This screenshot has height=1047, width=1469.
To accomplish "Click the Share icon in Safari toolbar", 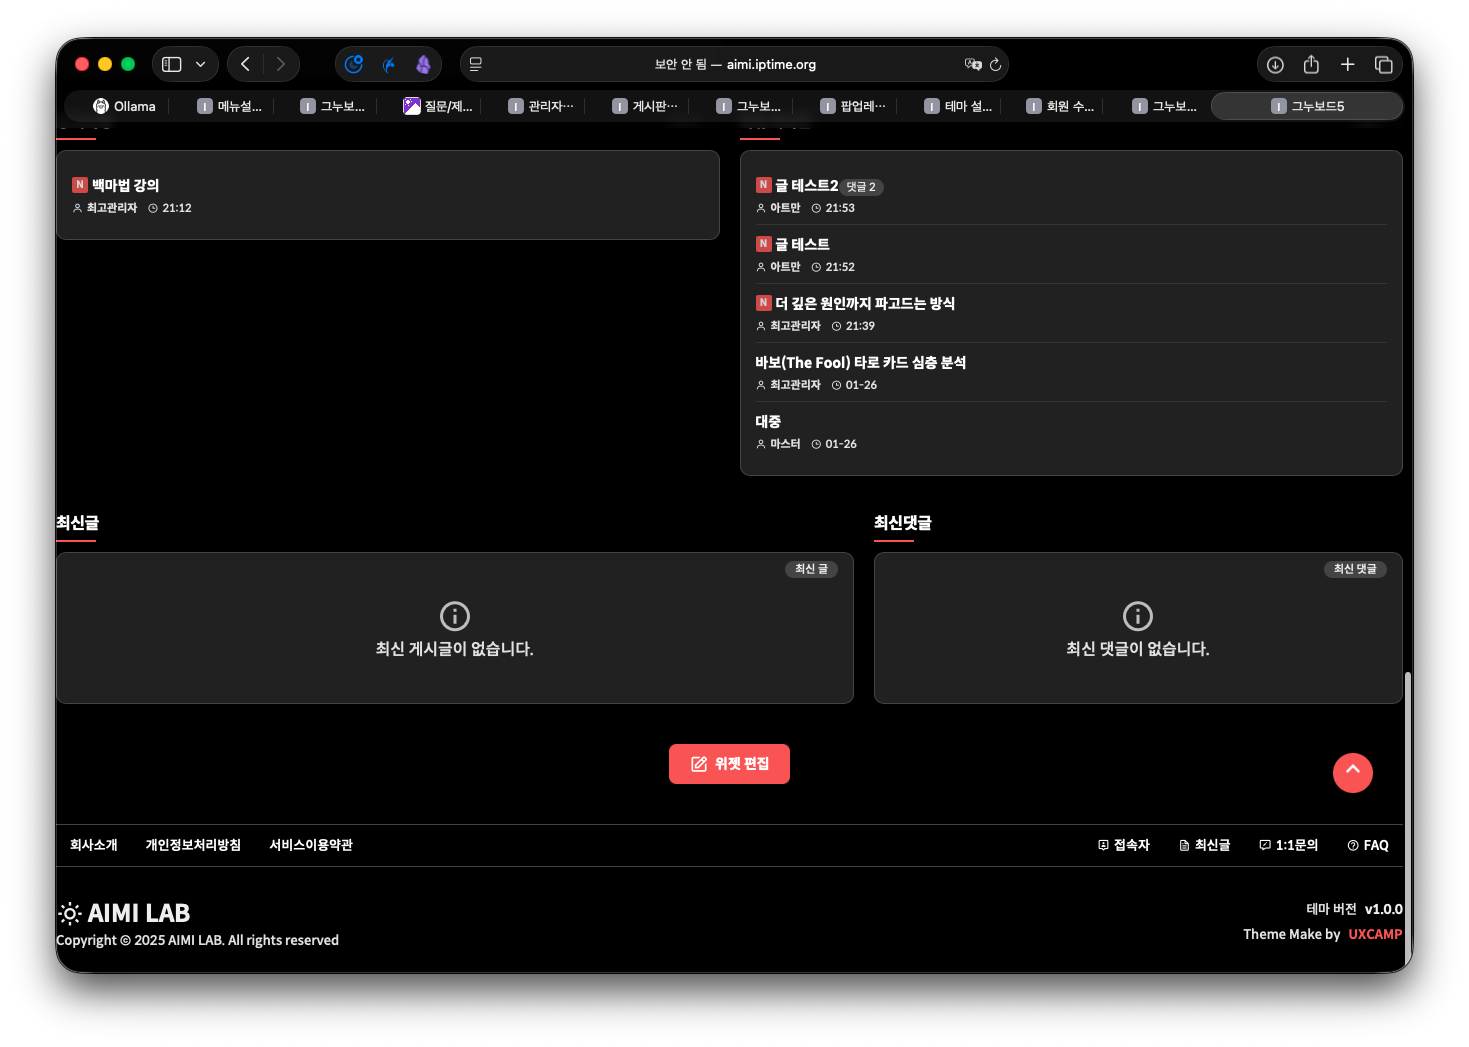I will 1311,64.
